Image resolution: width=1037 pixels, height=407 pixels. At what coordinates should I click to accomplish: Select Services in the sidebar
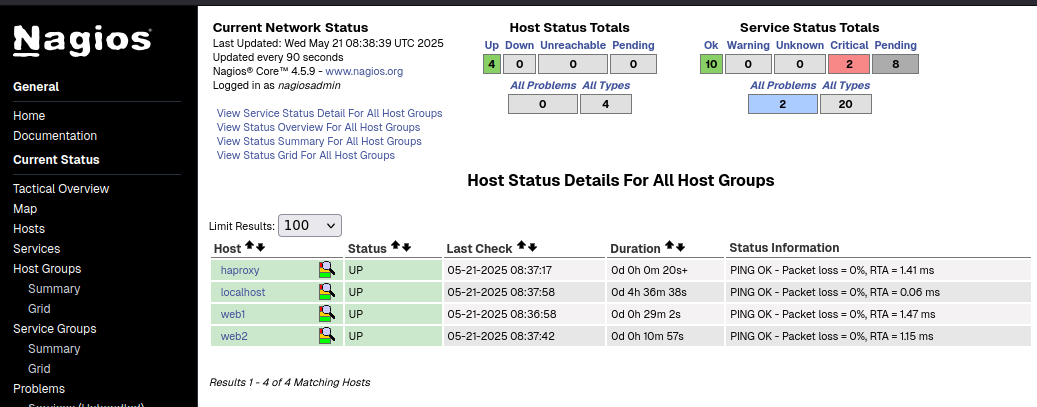[x=36, y=249]
